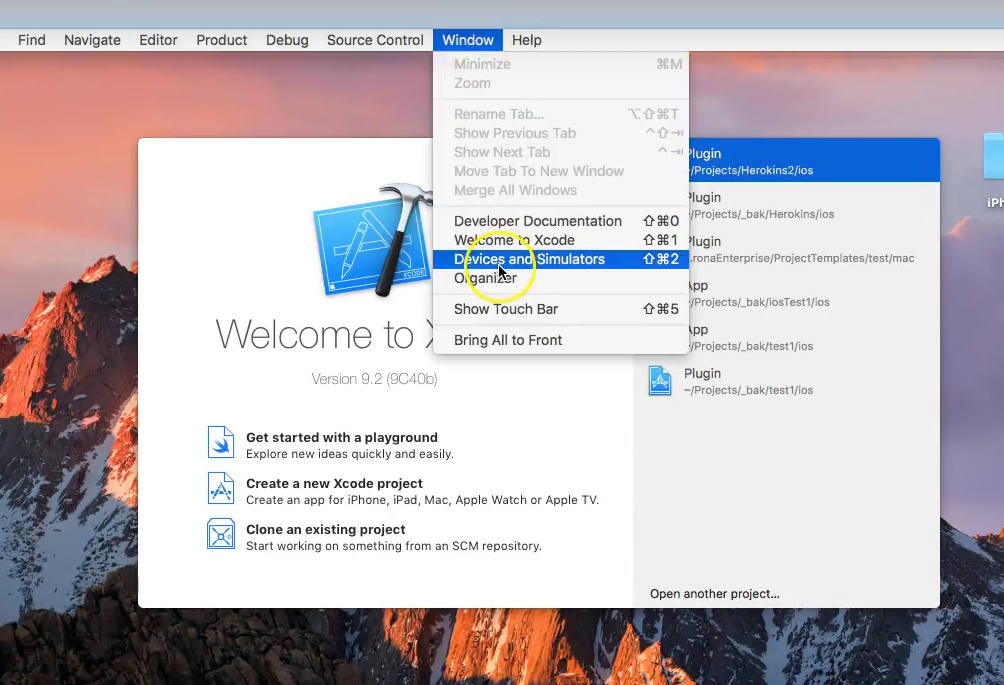This screenshot has height=685, width=1004.
Task: Click the Xcode hammer app icon
Action: tap(373, 241)
